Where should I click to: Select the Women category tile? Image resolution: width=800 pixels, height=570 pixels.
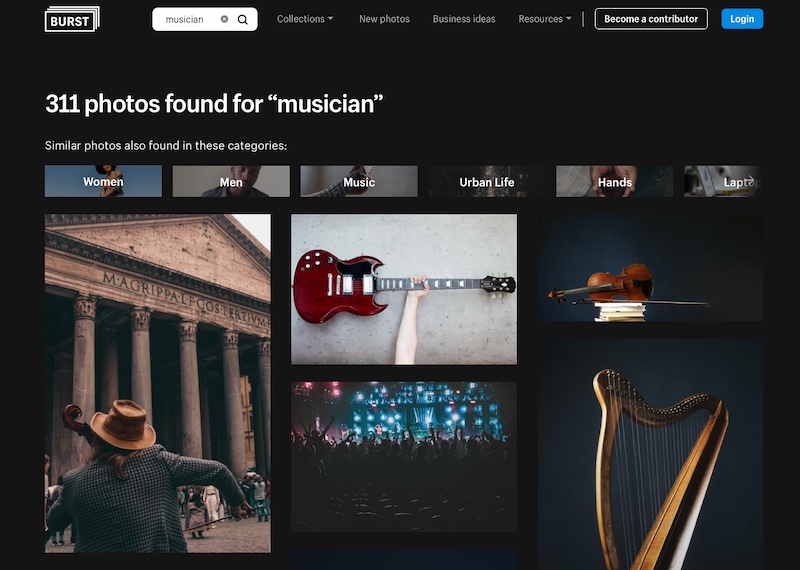[x=103, y=181]
